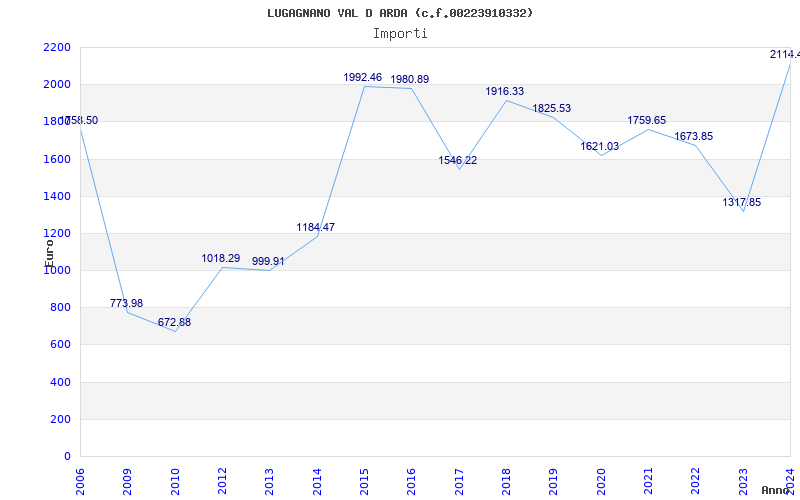Viewport: 800px width, 500px height.
Task: Click the x-axis year 2018
Action: pyautogui.click(x=506, y=482)
